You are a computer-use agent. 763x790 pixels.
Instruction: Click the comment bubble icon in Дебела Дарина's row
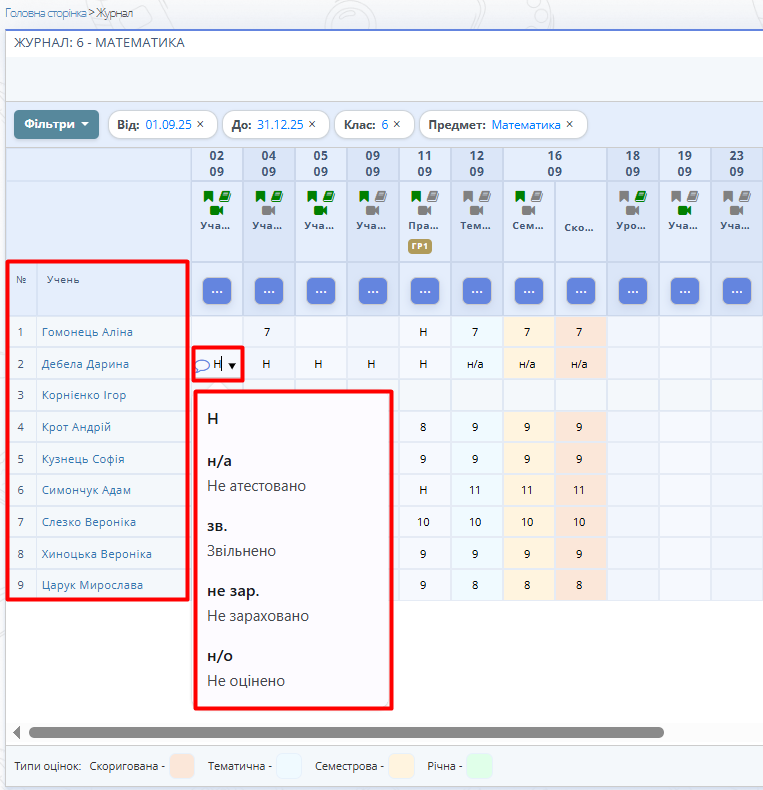202,365
